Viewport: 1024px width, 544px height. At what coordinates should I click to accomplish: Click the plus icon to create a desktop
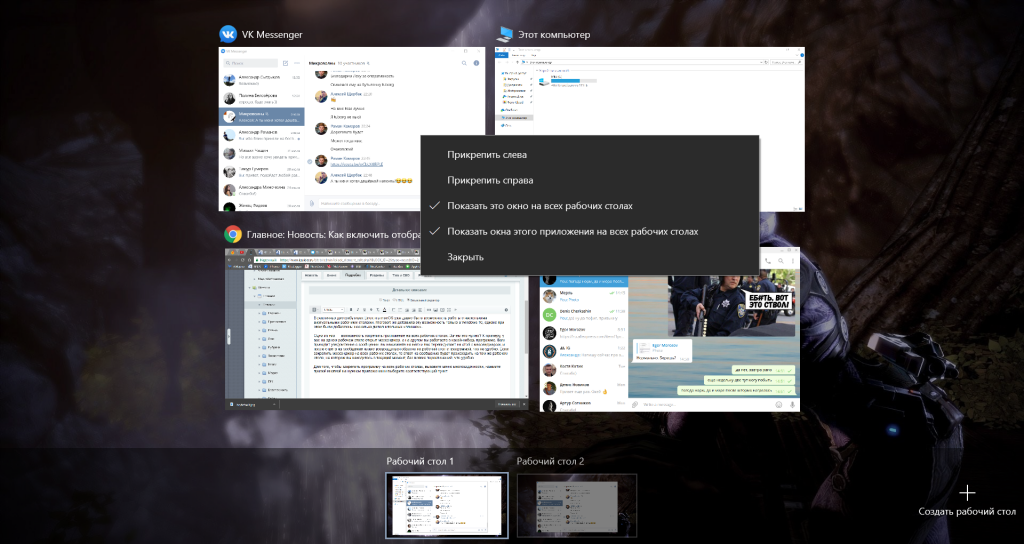coord(967,492)
